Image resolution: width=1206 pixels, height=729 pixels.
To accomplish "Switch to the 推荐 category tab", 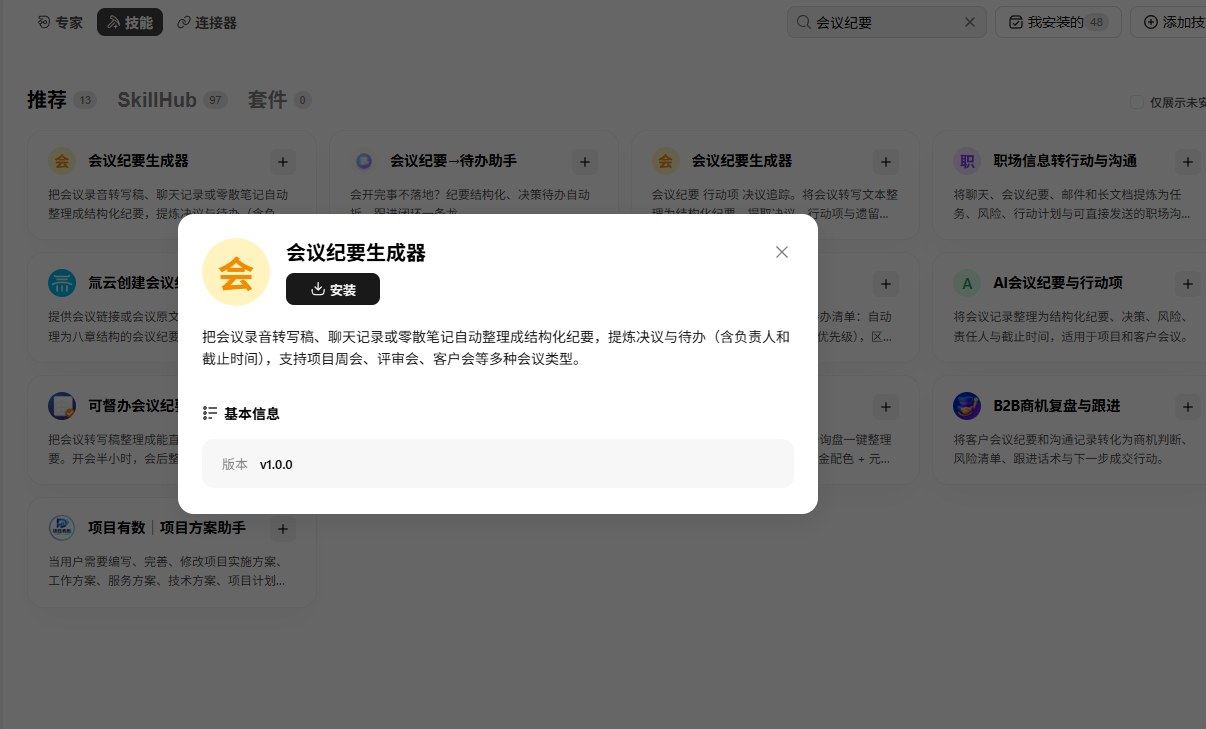I will (47, 100).
